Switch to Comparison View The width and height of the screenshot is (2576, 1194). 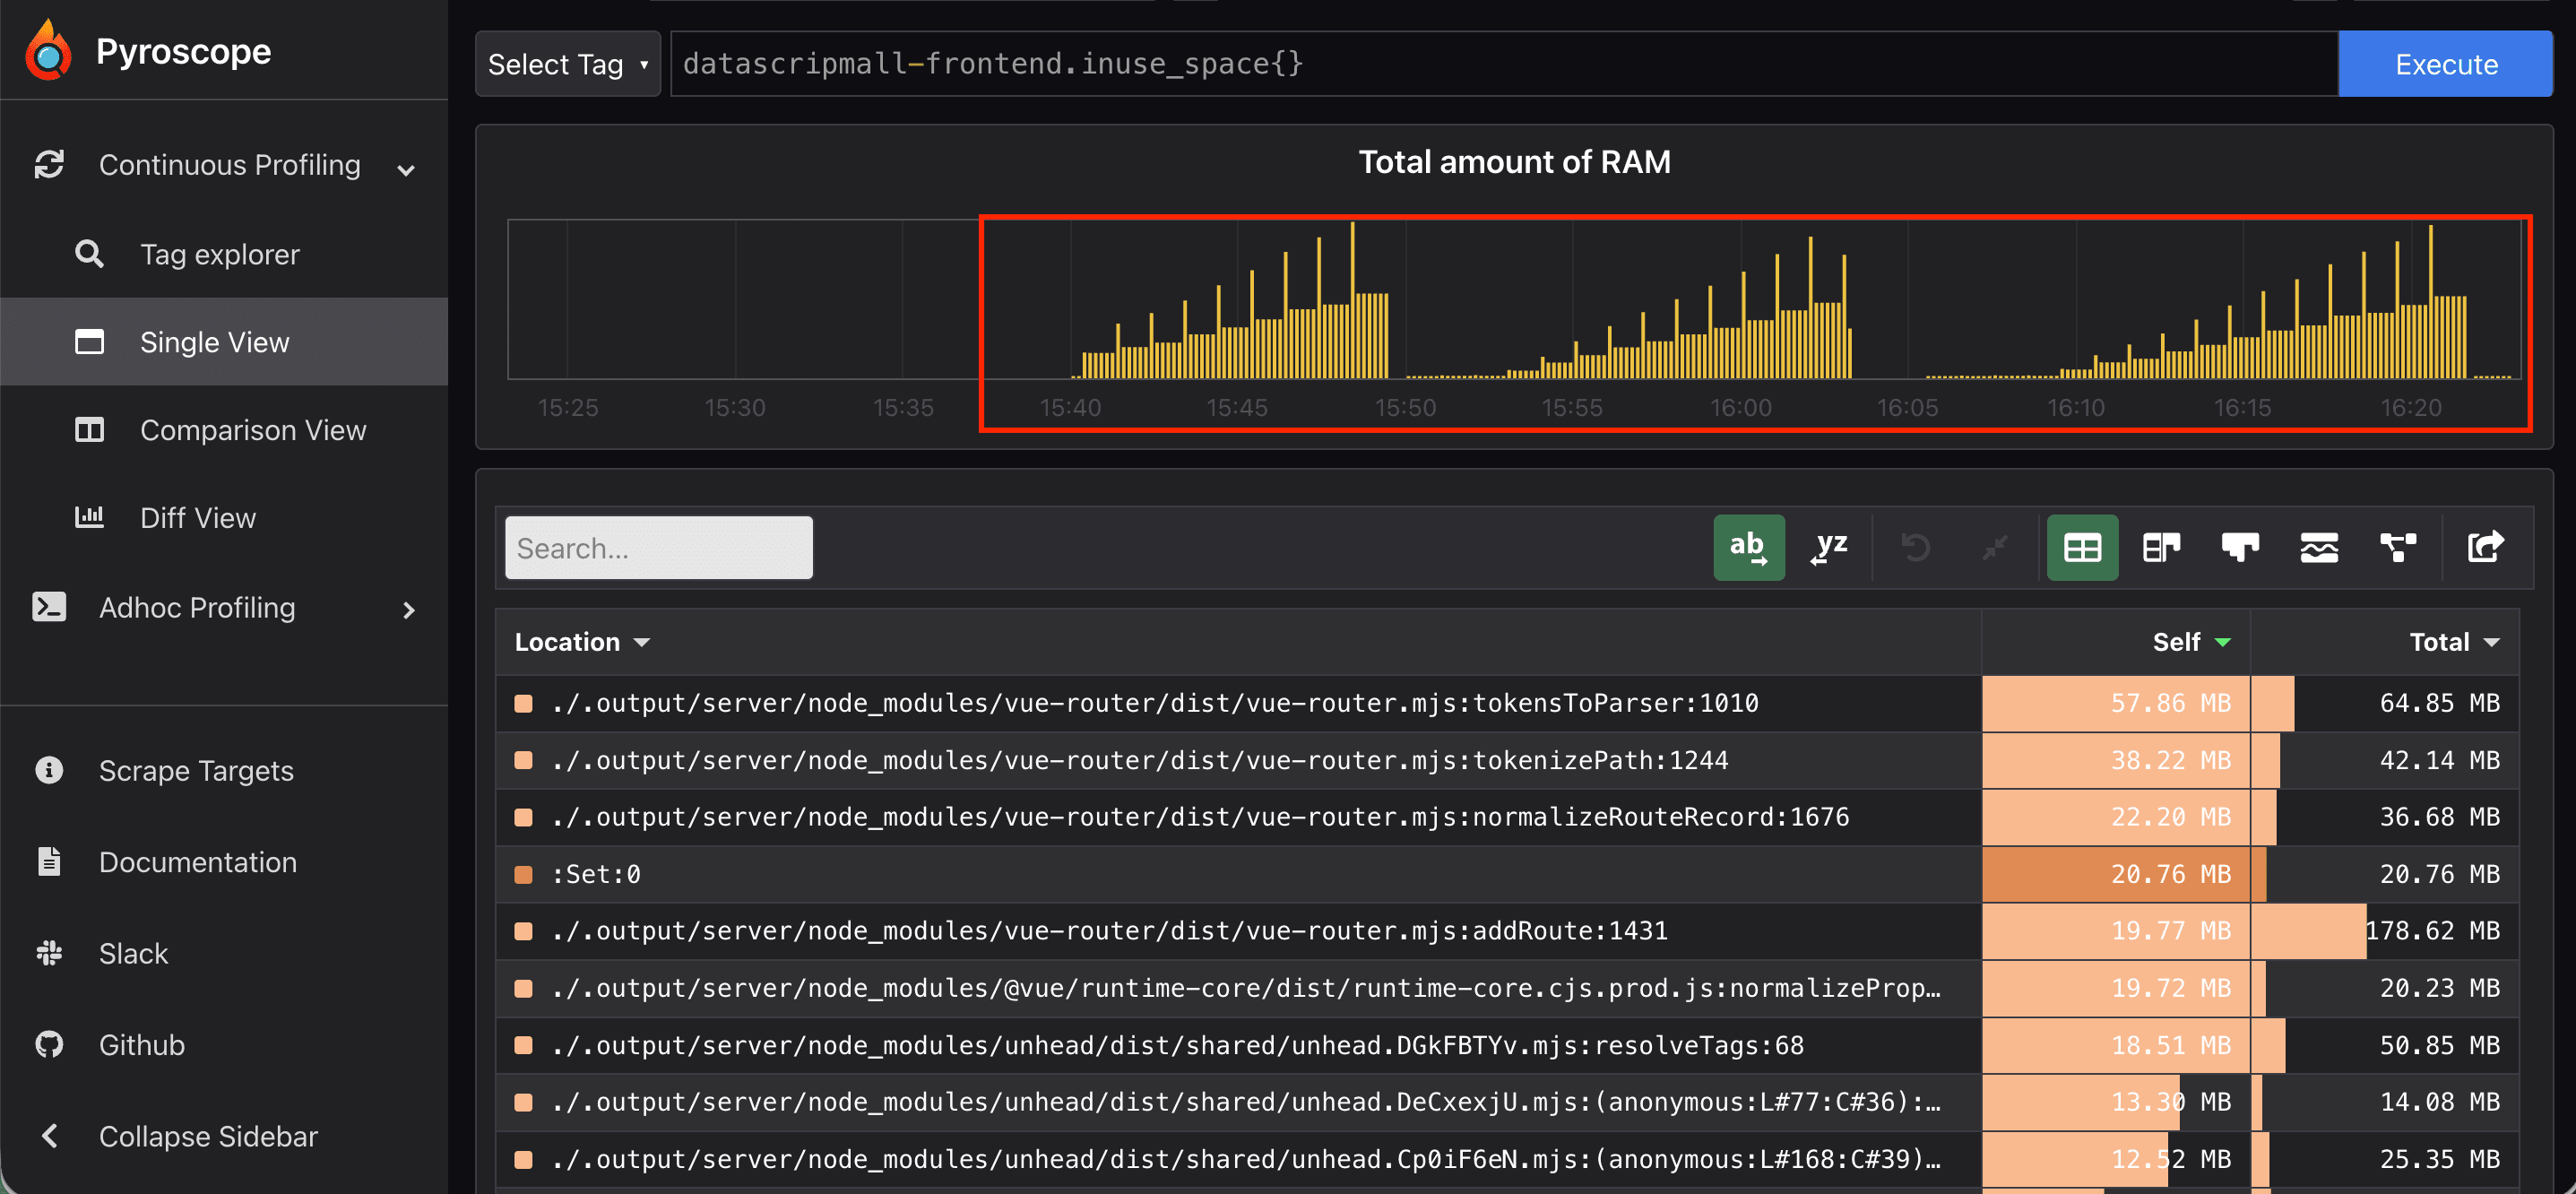(x=253, y=430)
